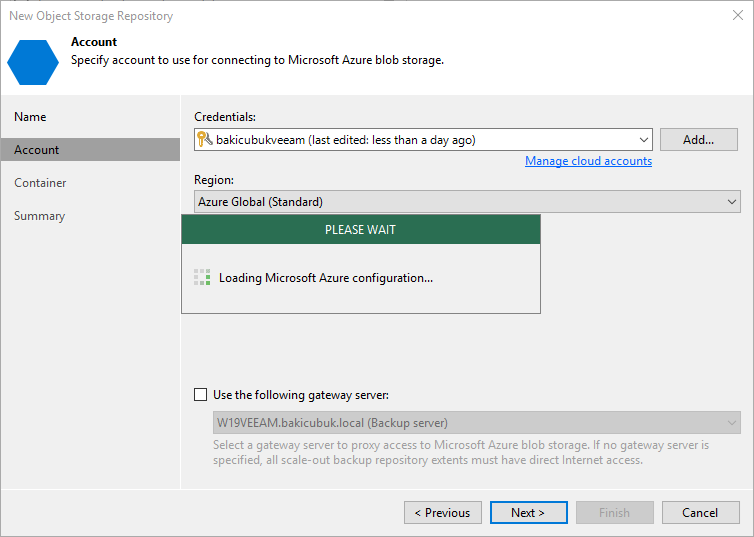Click the loading spinner icon
The image size is (754, 537).
(202, 277)
